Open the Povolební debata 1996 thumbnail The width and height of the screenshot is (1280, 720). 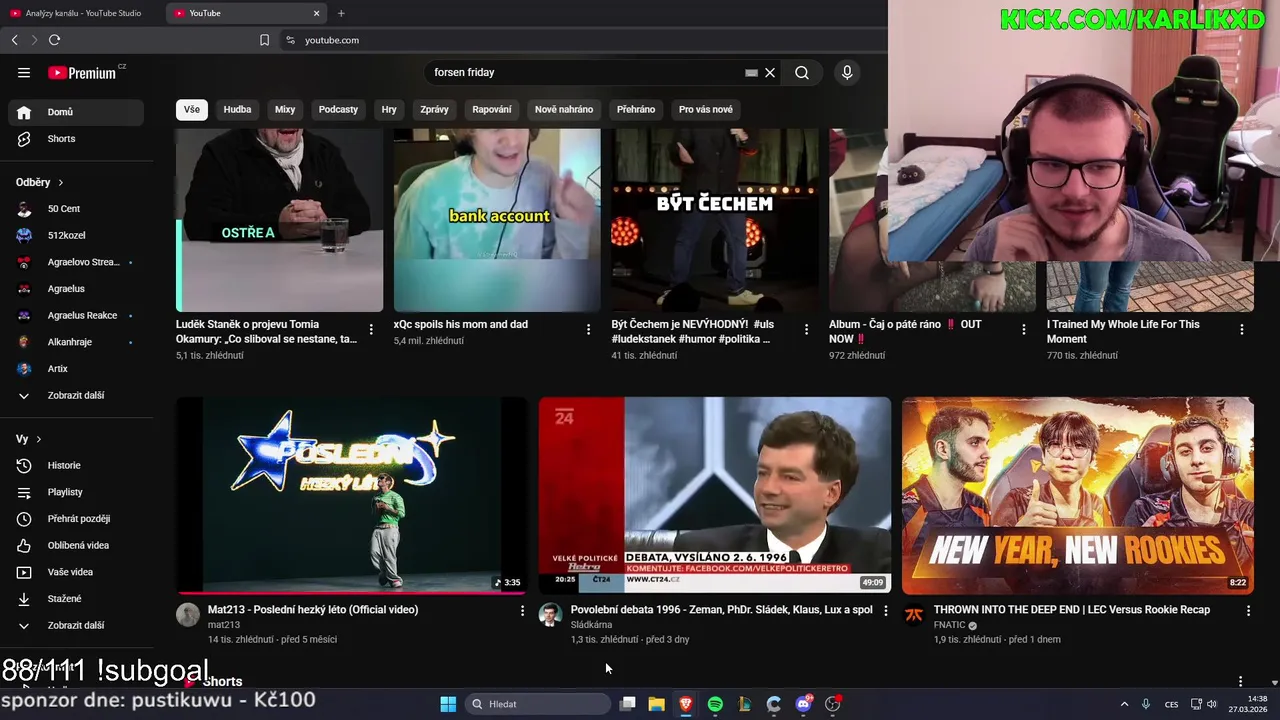tap(715, 496)
